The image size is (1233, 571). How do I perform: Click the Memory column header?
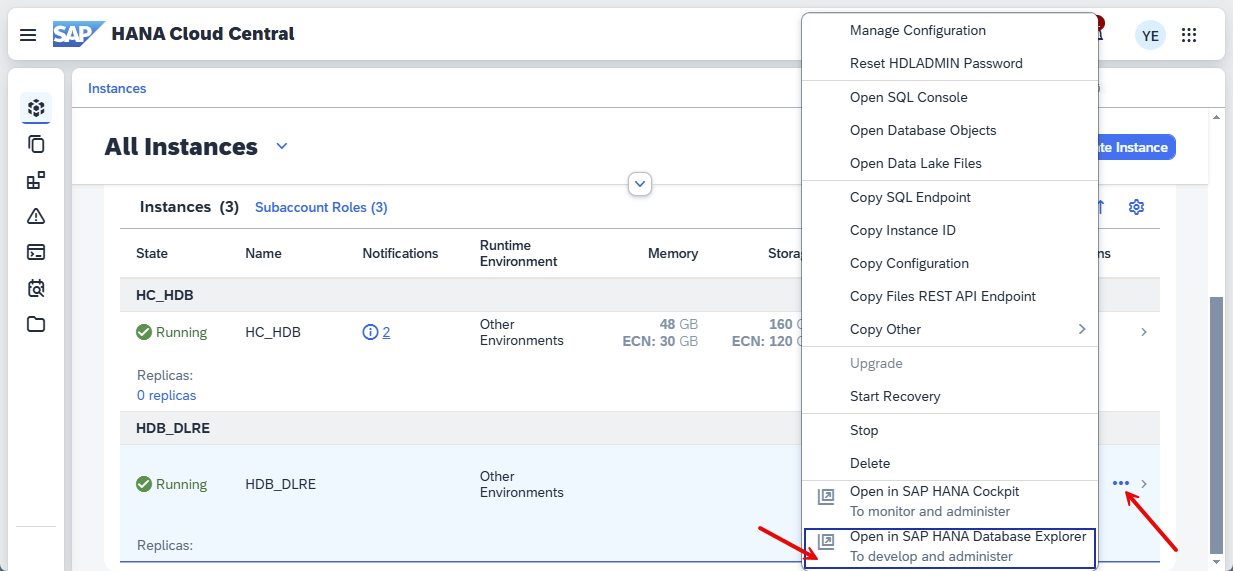pos(673,253)
